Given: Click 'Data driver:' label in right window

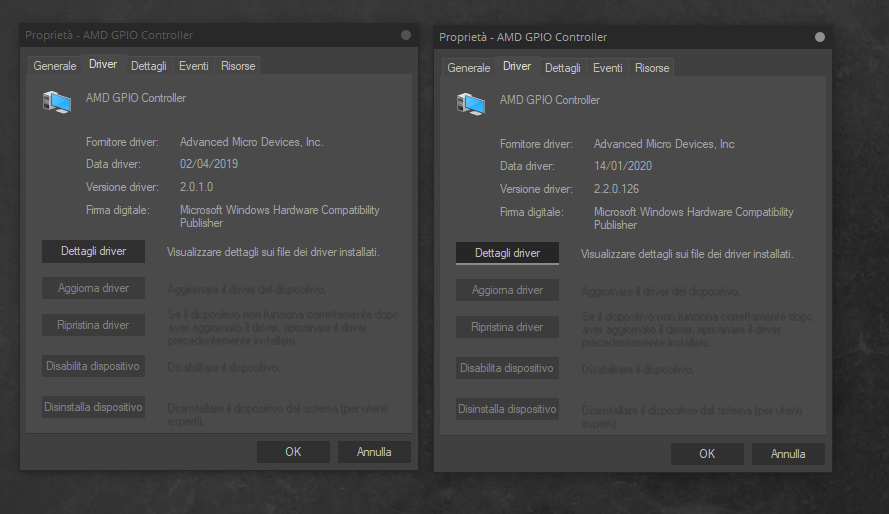Looking at the screenshot, I should tap(527, 166).
